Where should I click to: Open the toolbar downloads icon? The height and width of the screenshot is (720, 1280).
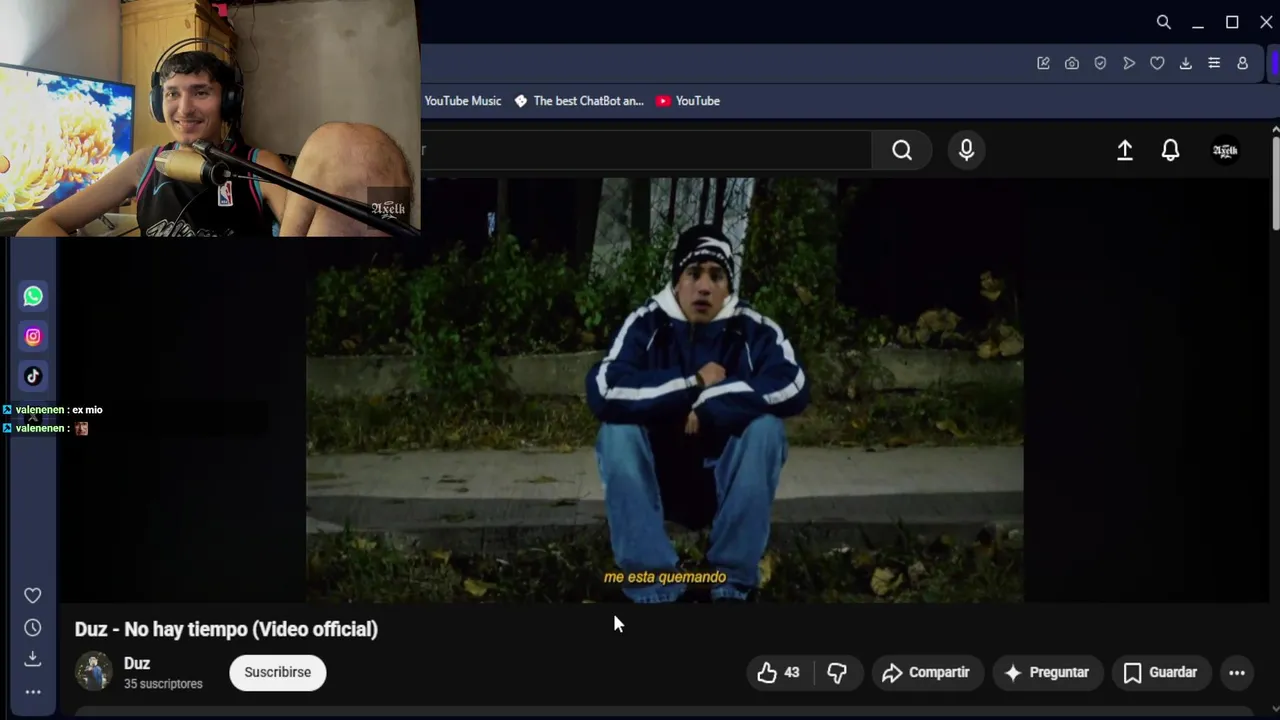pos(1185,63)
